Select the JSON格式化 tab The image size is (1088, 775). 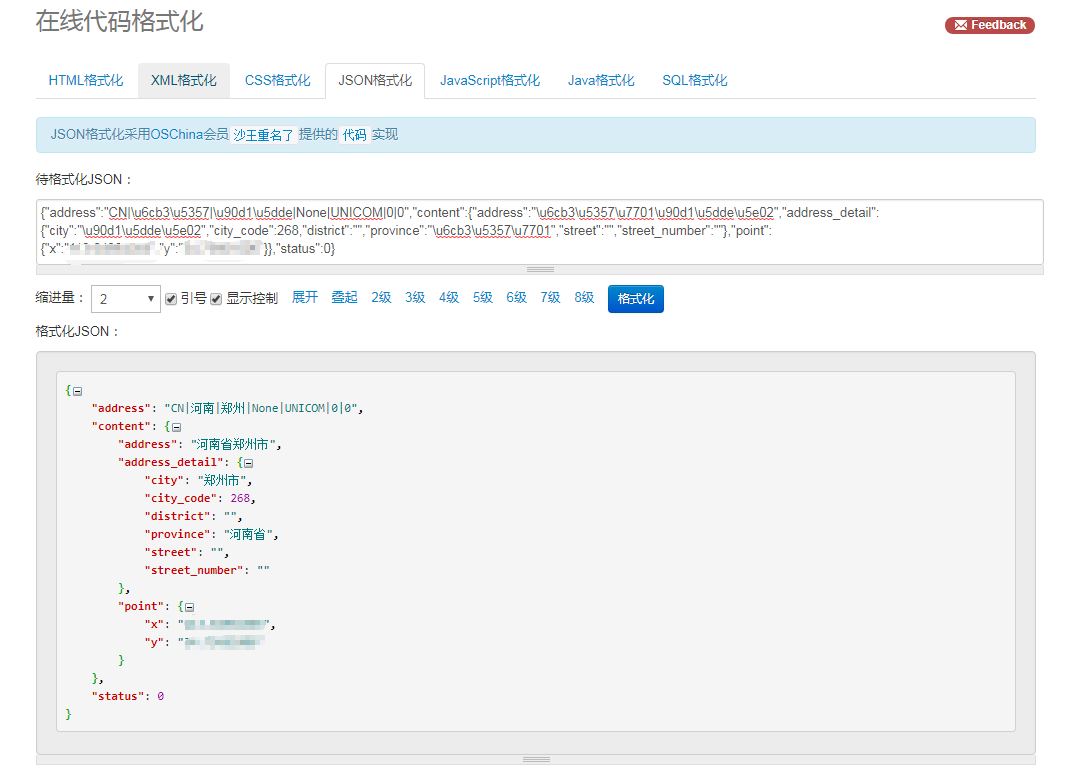[375, 80]
